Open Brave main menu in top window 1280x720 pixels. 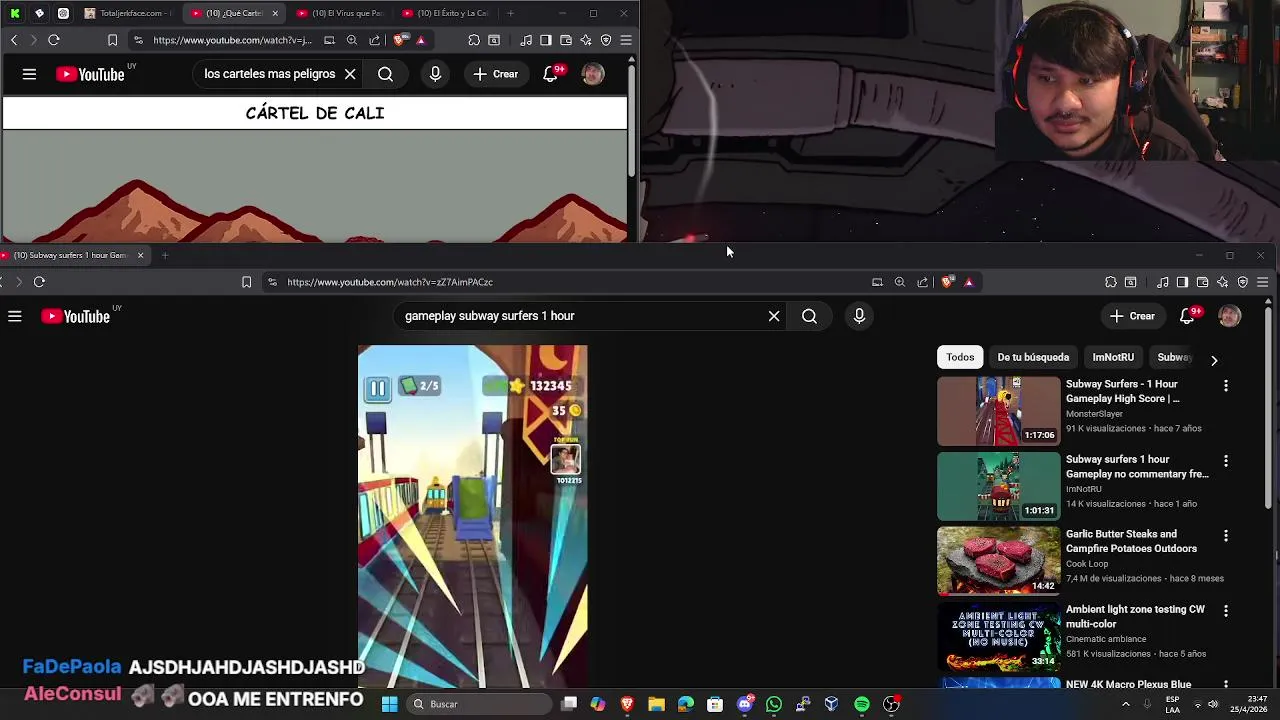click(x=626, y=40)
